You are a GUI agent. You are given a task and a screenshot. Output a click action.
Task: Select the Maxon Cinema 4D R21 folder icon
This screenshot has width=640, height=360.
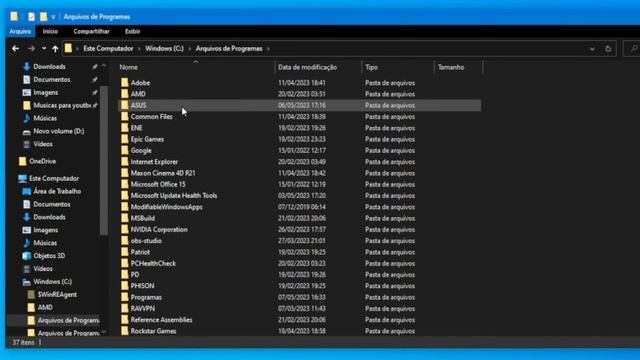[124, 173]
